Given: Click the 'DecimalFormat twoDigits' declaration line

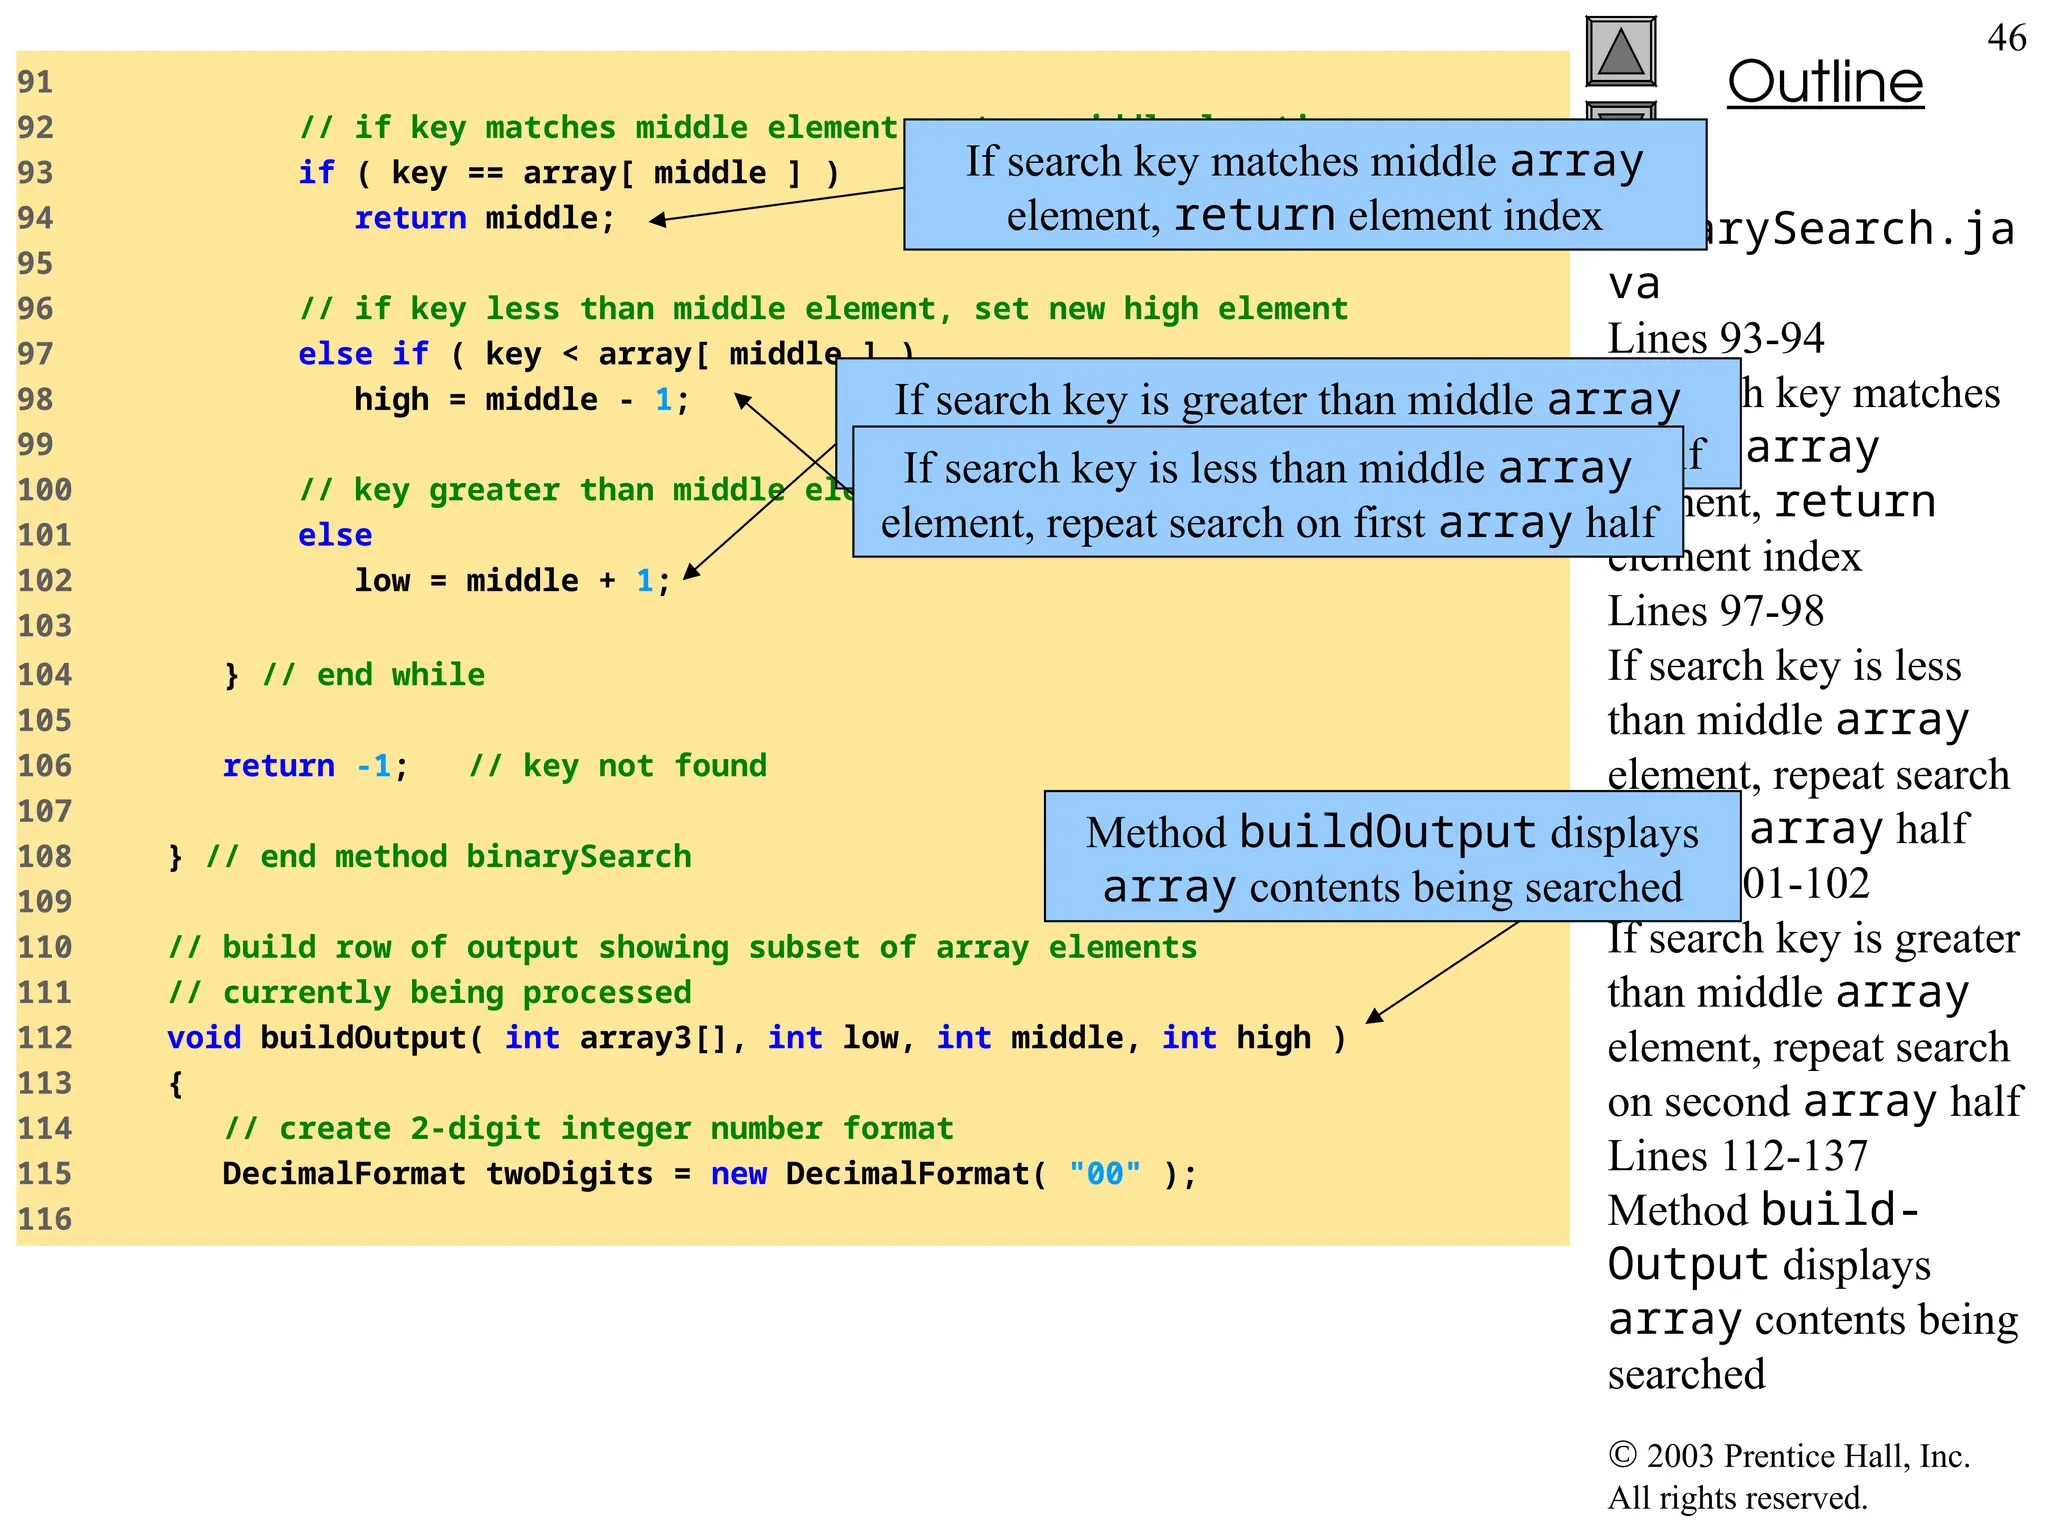Looking at the screenshot, I should point(709,1174).
